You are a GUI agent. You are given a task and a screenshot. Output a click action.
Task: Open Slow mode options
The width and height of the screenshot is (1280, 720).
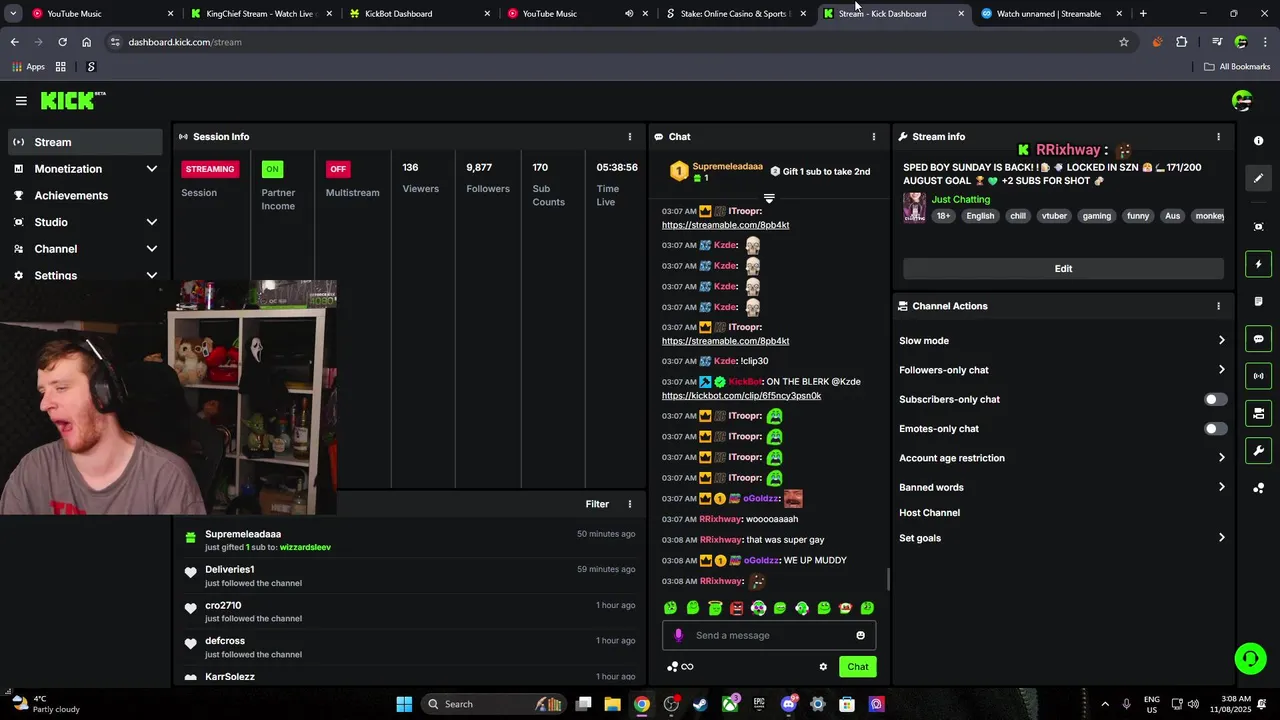(1062, 341)
